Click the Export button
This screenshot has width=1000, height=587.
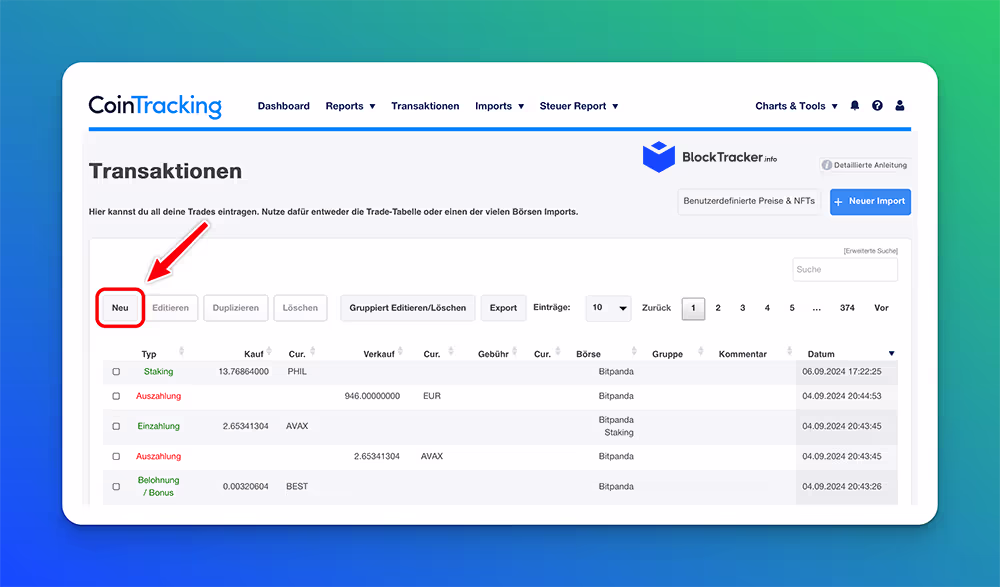[503, 308]
